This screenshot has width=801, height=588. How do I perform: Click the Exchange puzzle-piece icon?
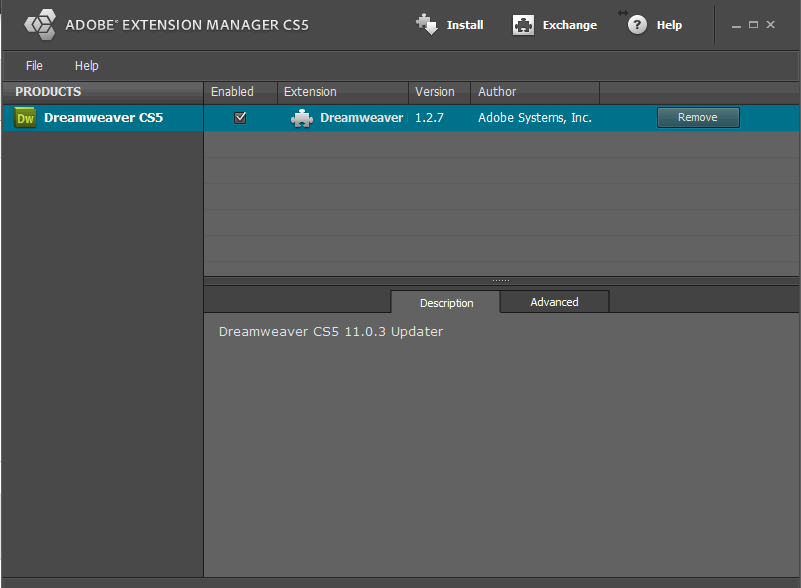pos(523,25)
